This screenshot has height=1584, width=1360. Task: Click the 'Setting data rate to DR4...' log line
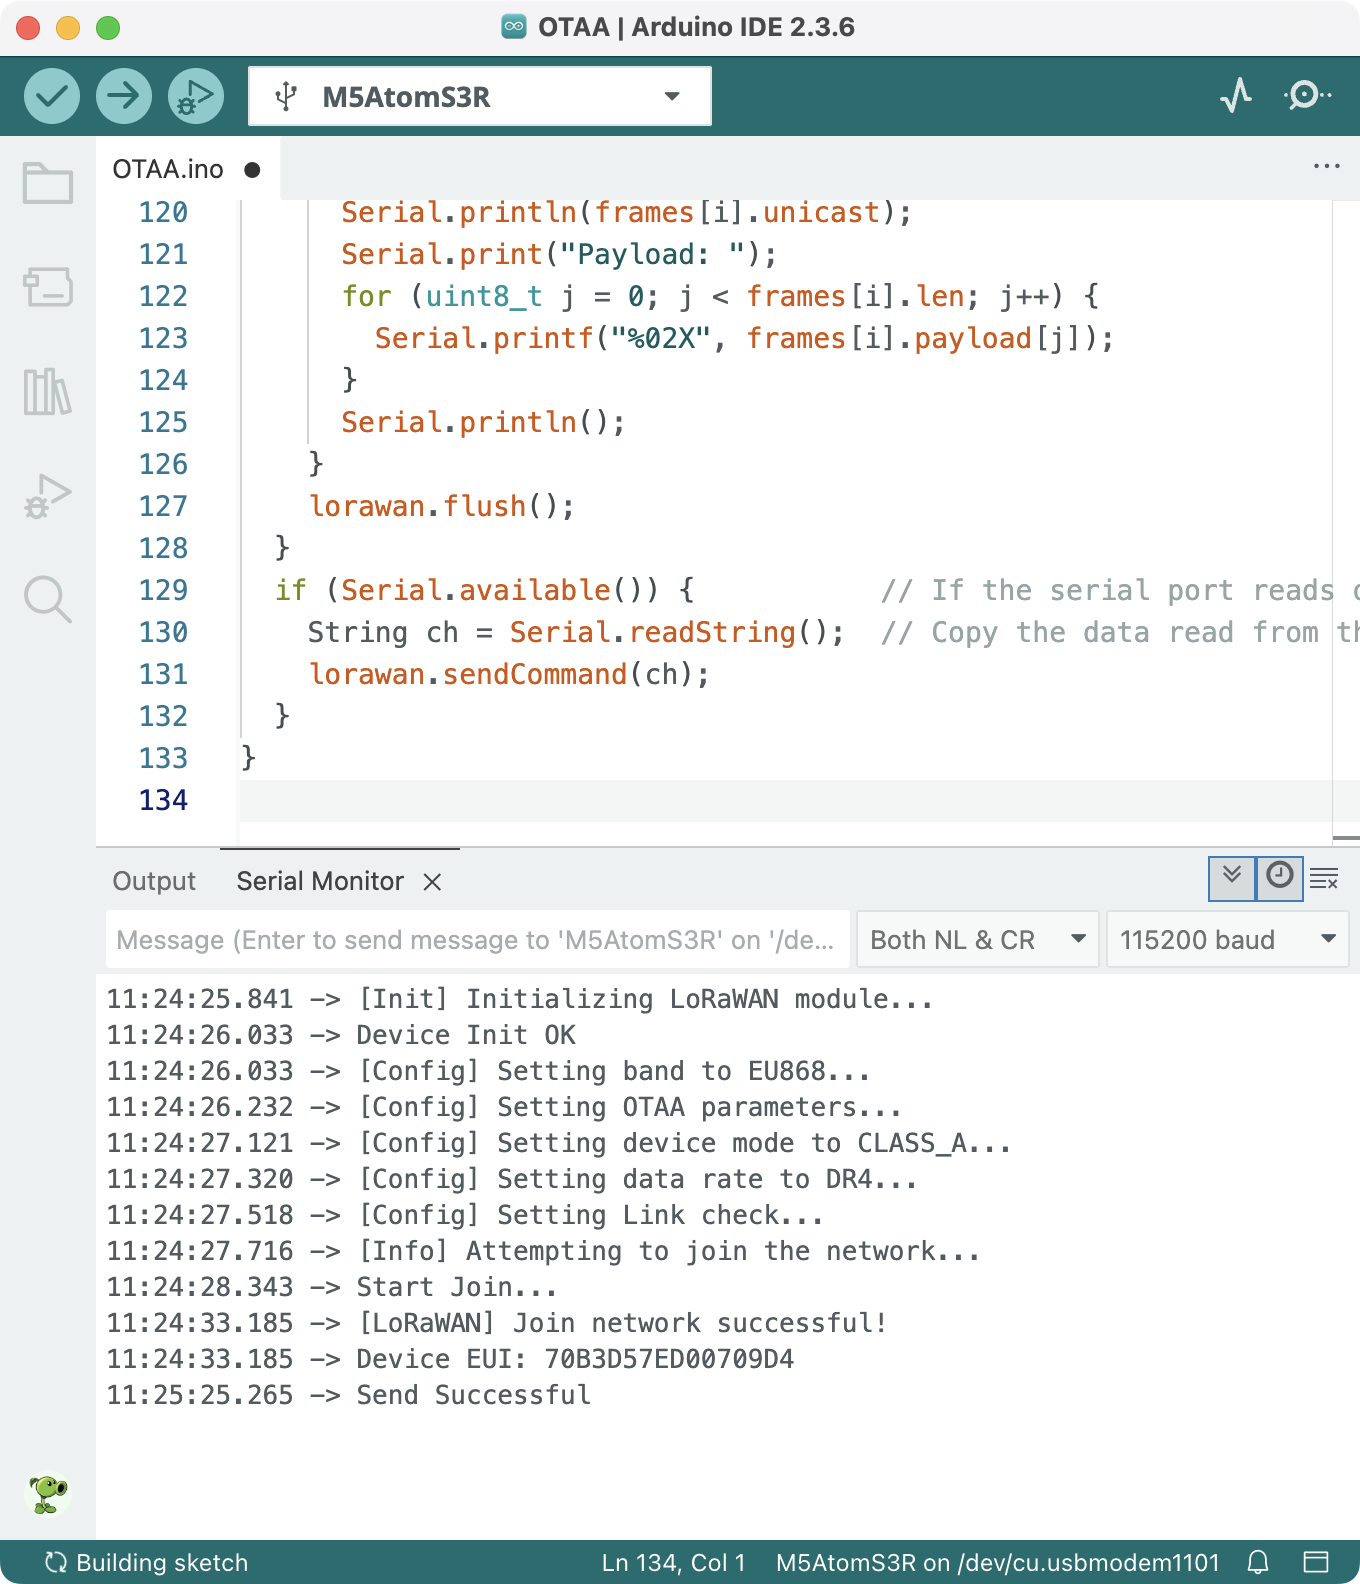(x=512, y=1179)
